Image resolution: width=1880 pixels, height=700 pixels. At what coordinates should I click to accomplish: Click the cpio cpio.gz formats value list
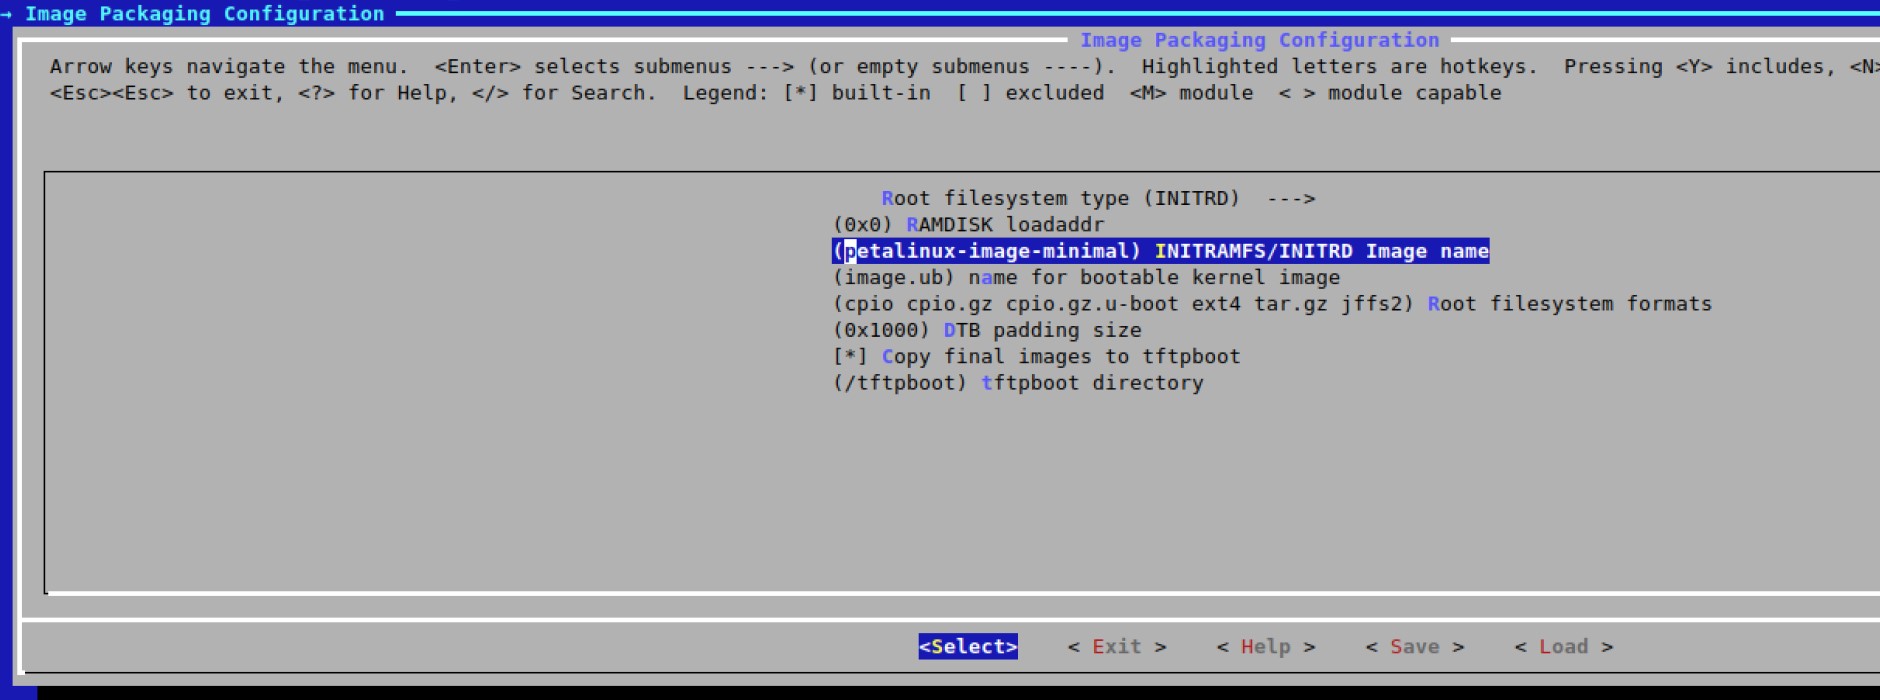tap(1122, 304)
